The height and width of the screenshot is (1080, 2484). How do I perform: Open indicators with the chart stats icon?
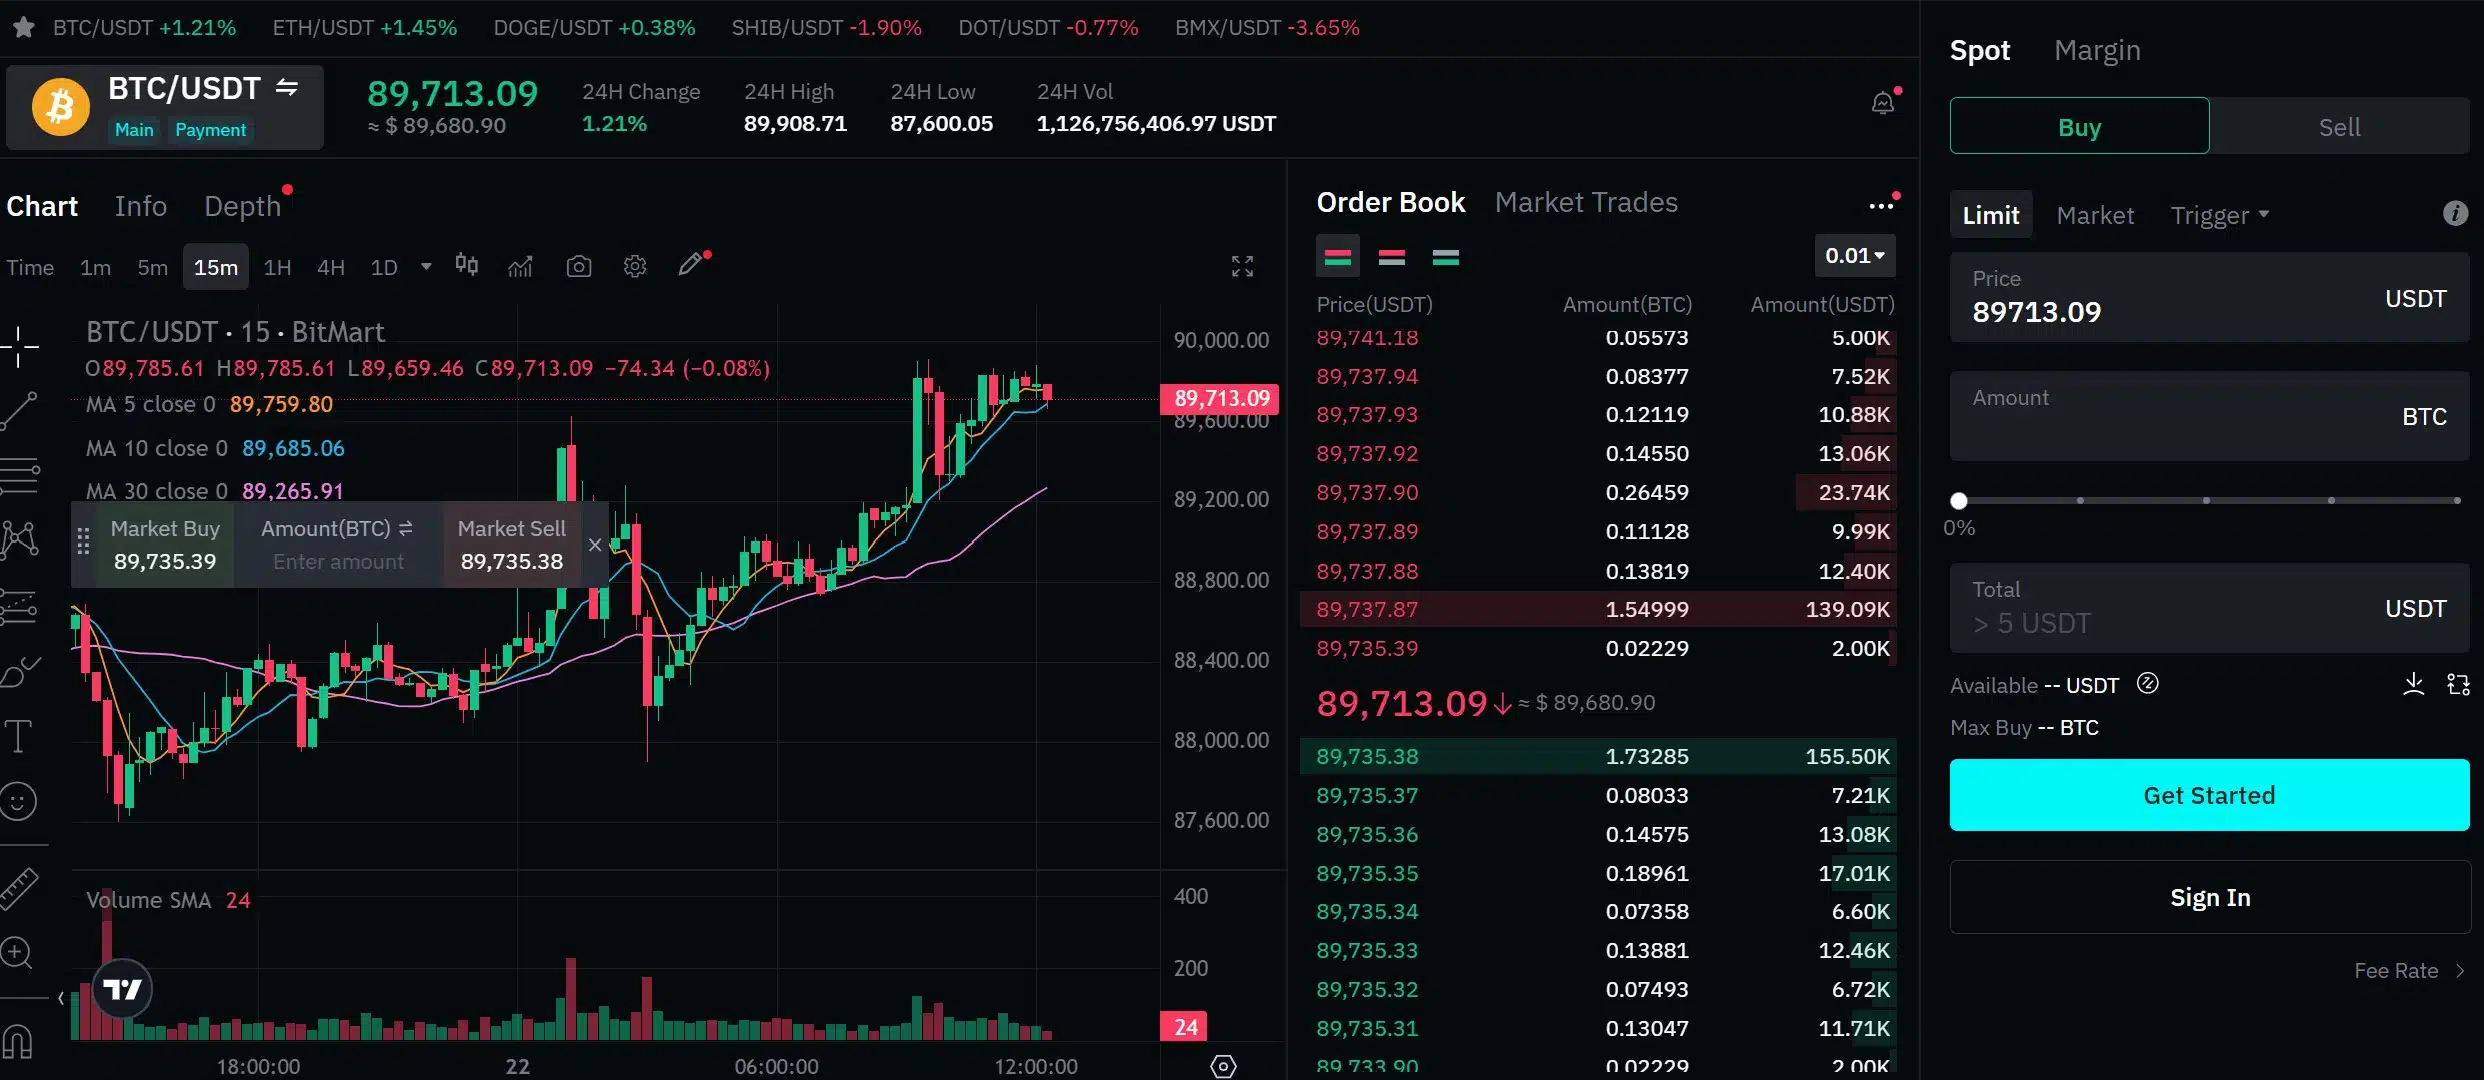pos(520,266)
